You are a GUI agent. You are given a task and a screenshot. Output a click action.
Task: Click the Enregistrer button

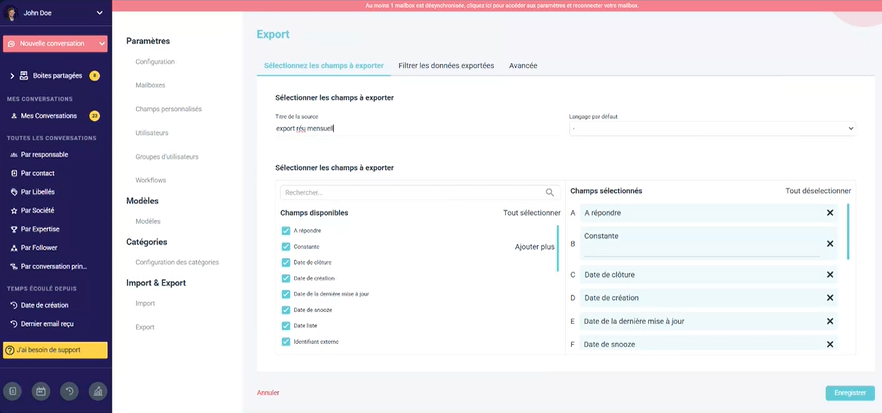pyautogui.click(x=850, y=393)
